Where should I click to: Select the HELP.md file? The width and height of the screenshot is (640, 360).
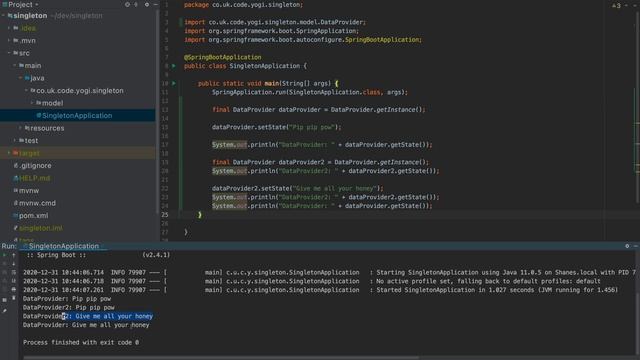click(32, 178)
